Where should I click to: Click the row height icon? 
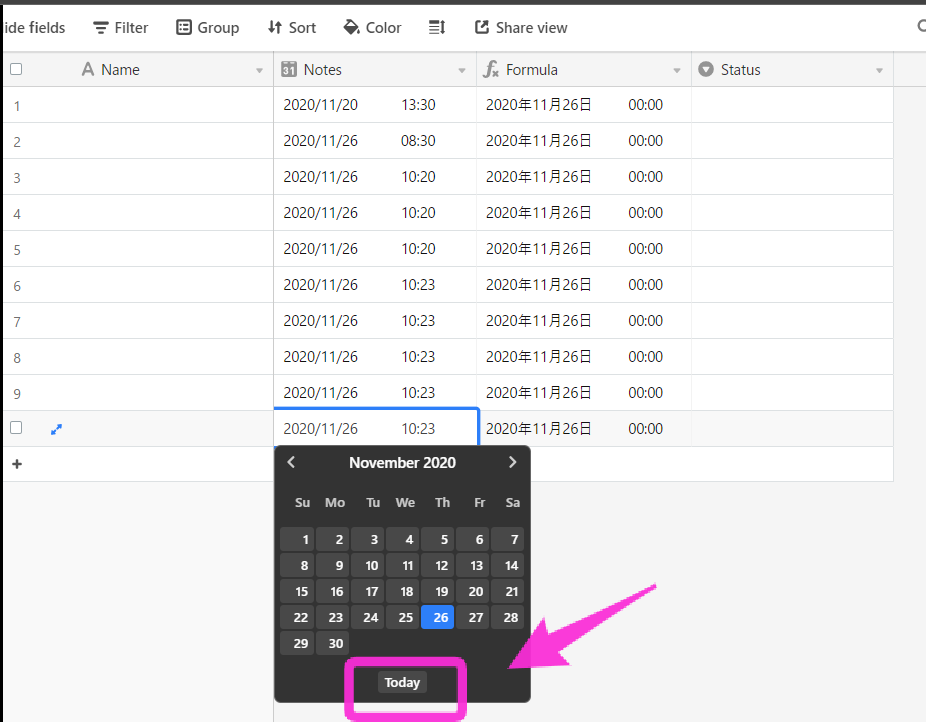(x=437, y=28)
